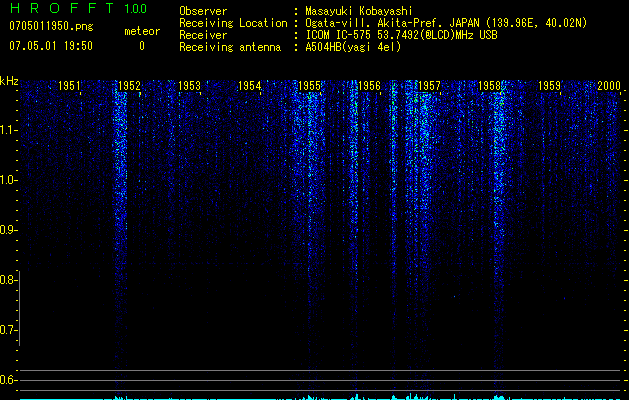
Task: Click the A504HB(yagi 4el) antenna text
Action: point(353,47)
